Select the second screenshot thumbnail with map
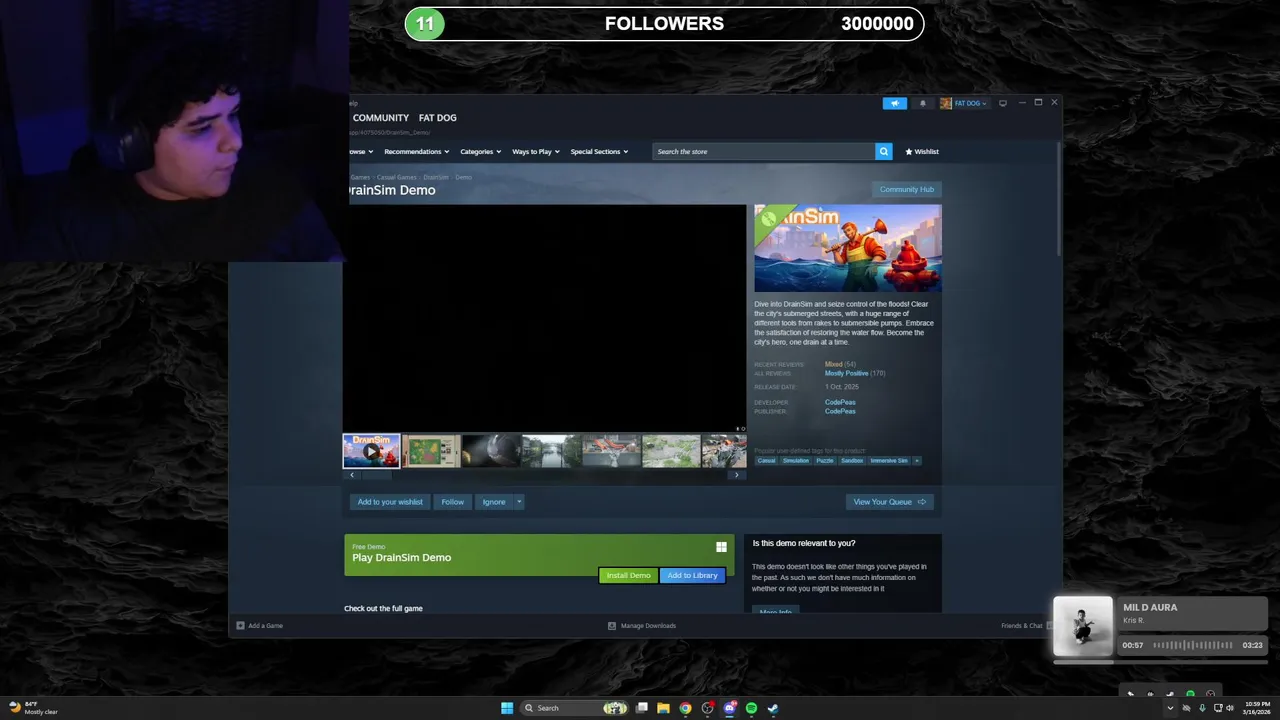Image resolution: width=1280 pixels, height=720 pixels. pos(431,451)
